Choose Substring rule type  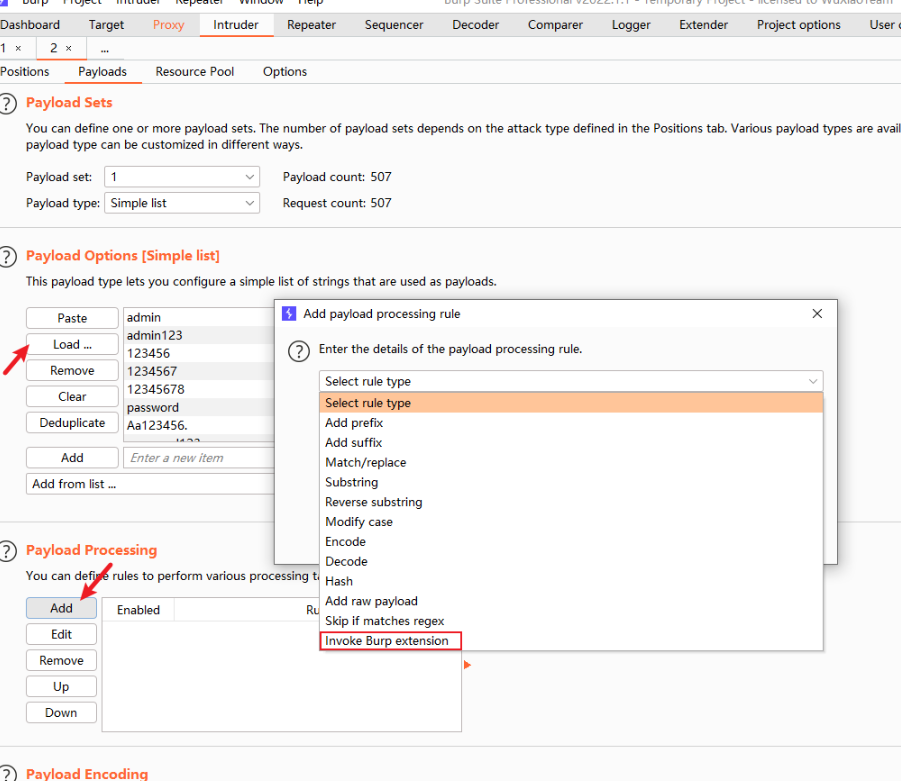[x=571, y=482]
